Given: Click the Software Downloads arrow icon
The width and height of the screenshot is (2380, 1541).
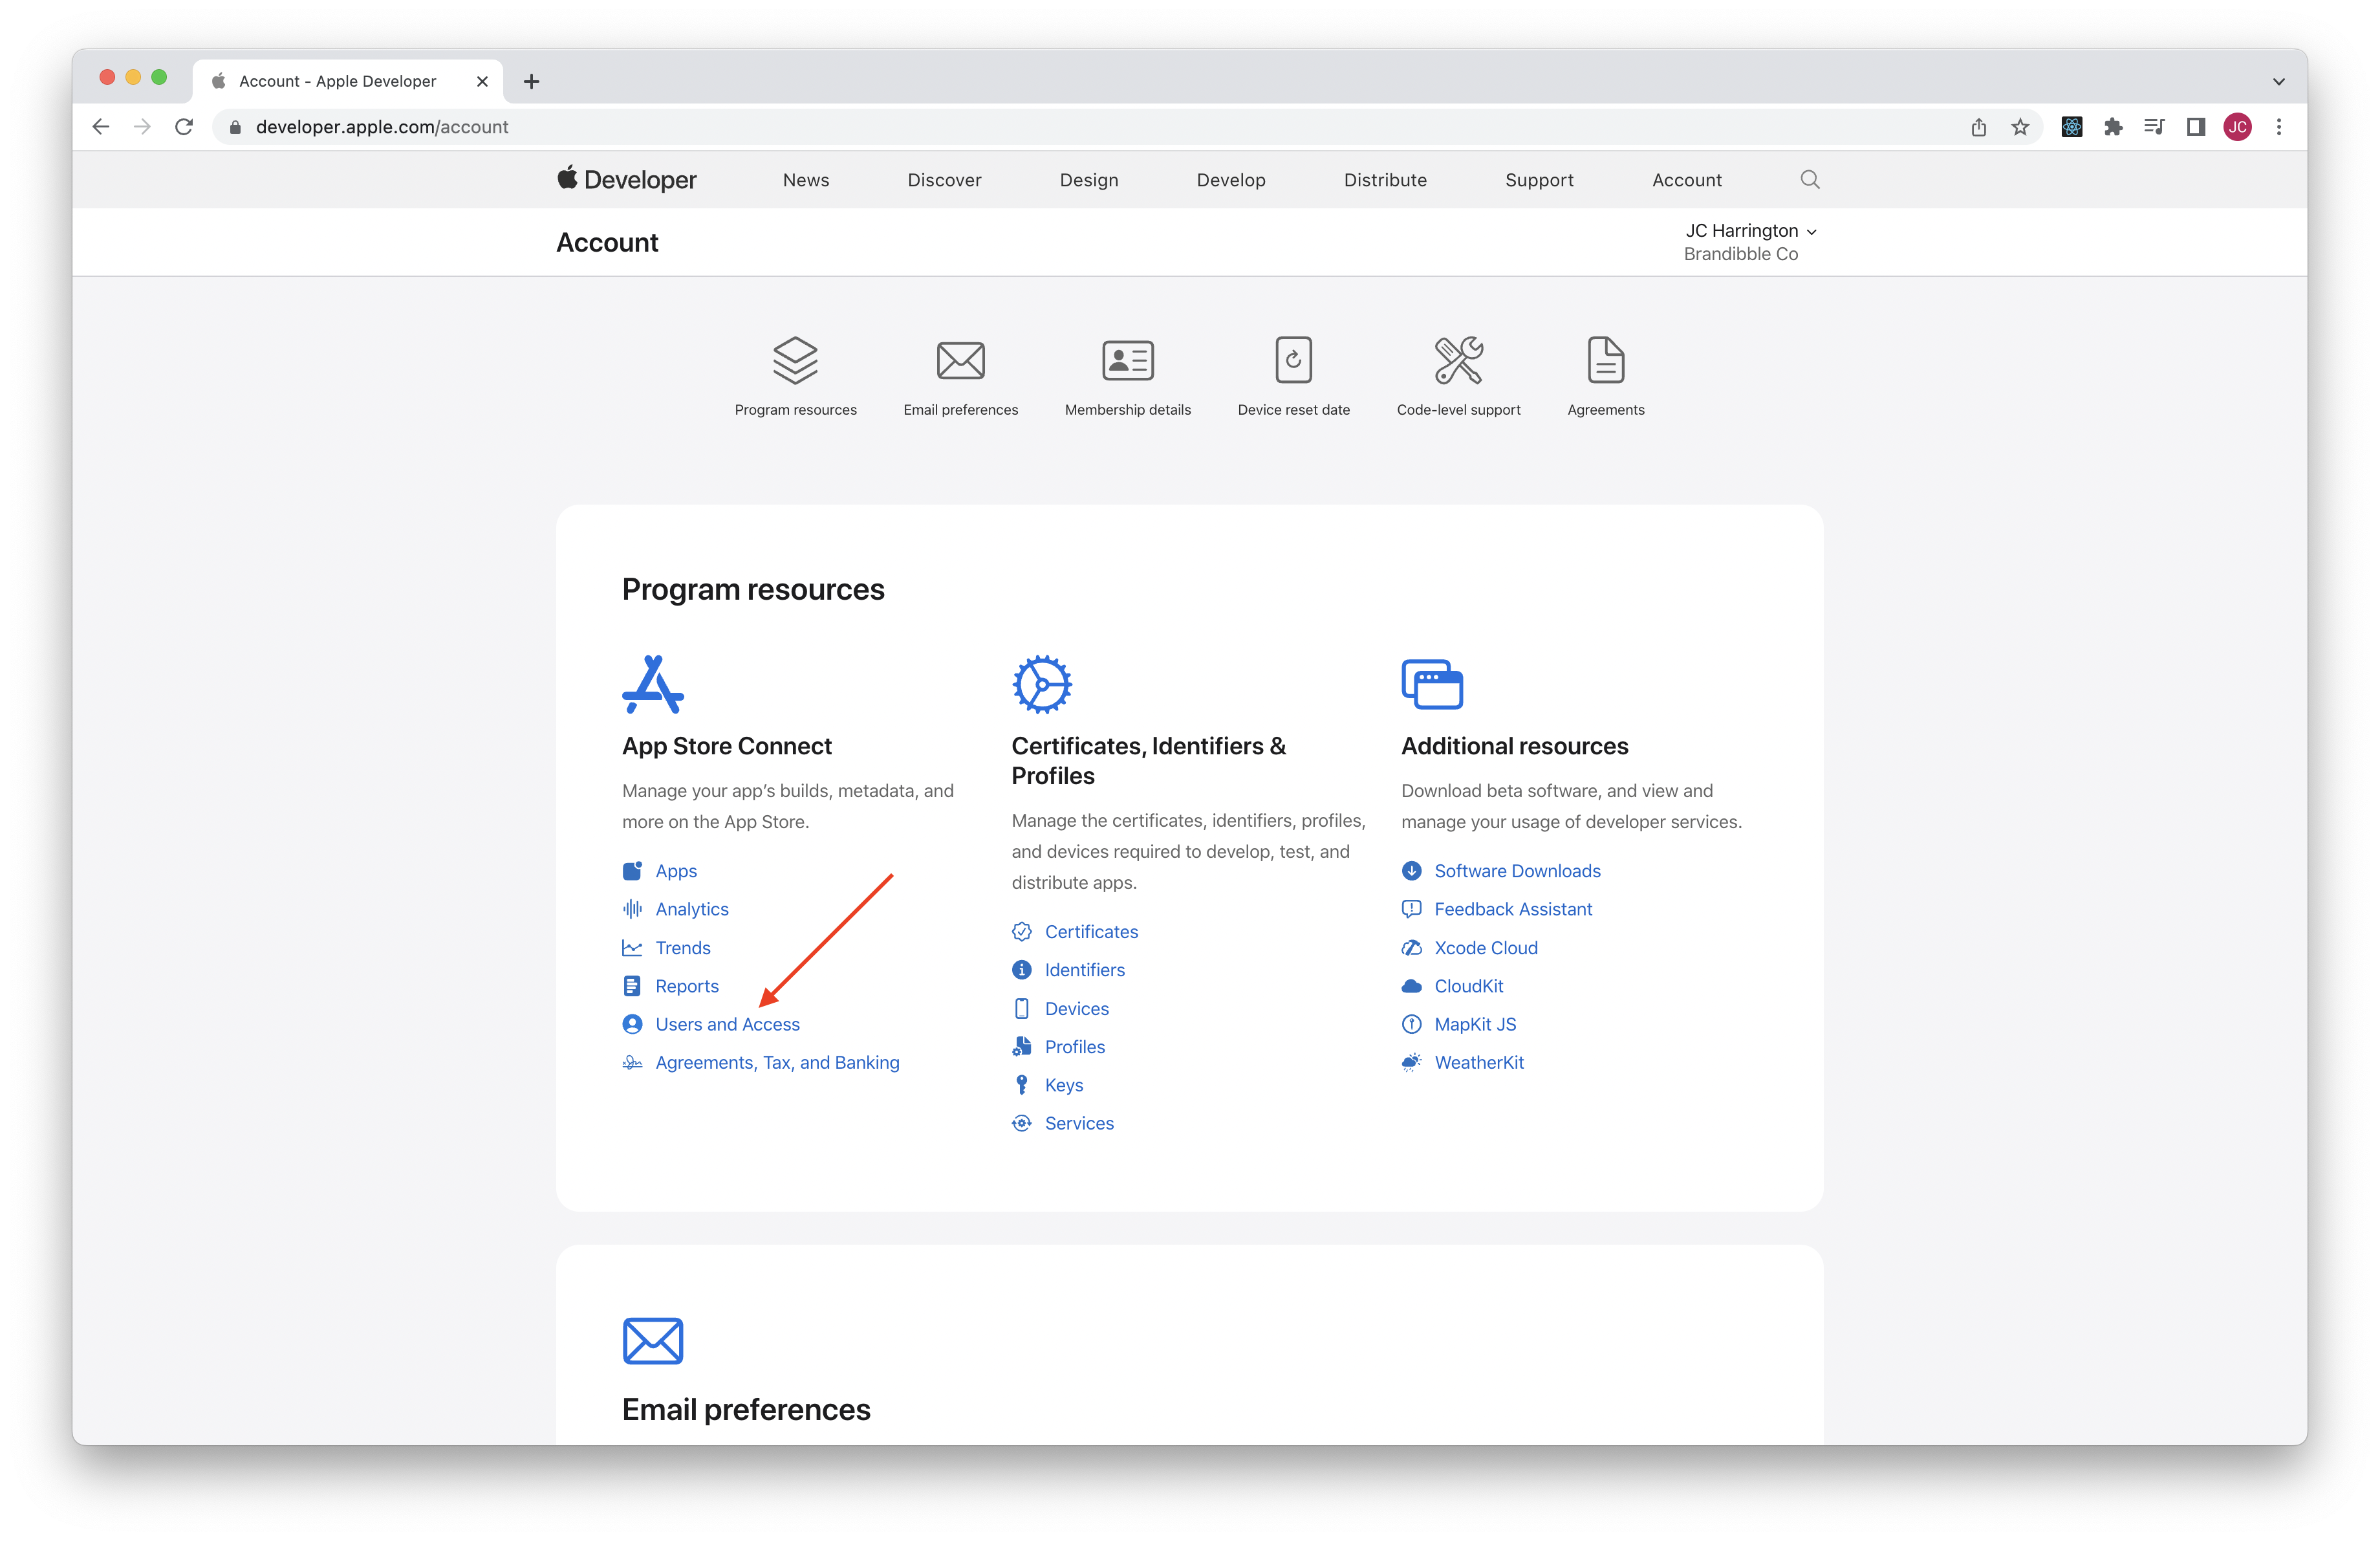Looking at the screenshot, I should (x=1411, y=871).
